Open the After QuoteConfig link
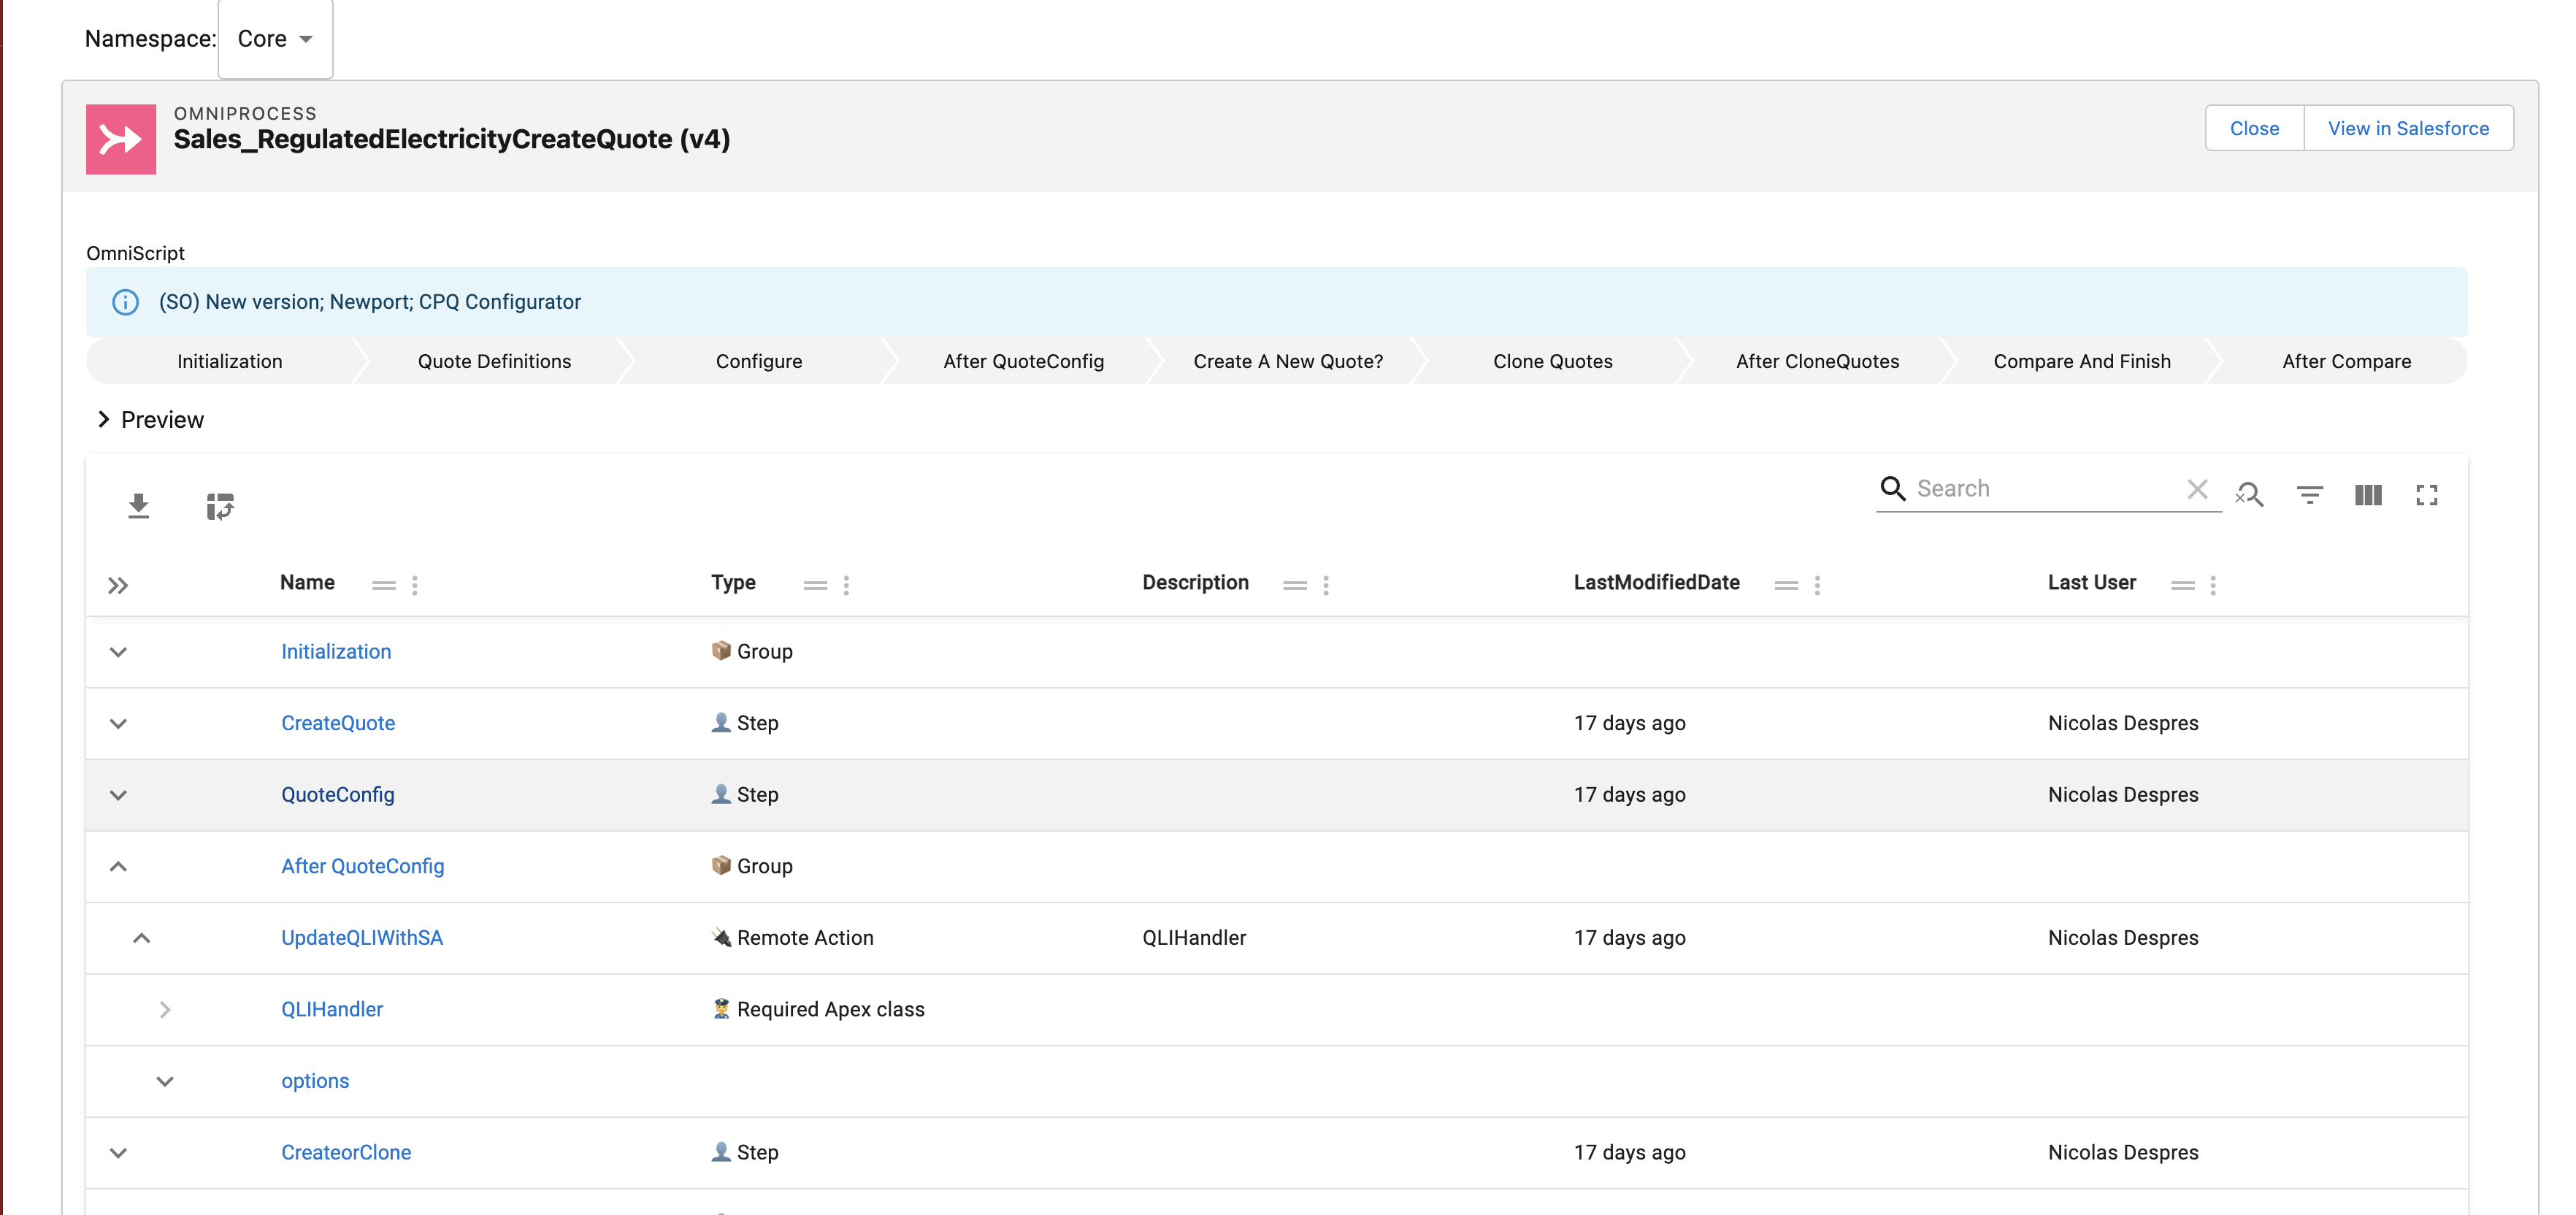The image size is (2576, 1215). pos(363,866)
